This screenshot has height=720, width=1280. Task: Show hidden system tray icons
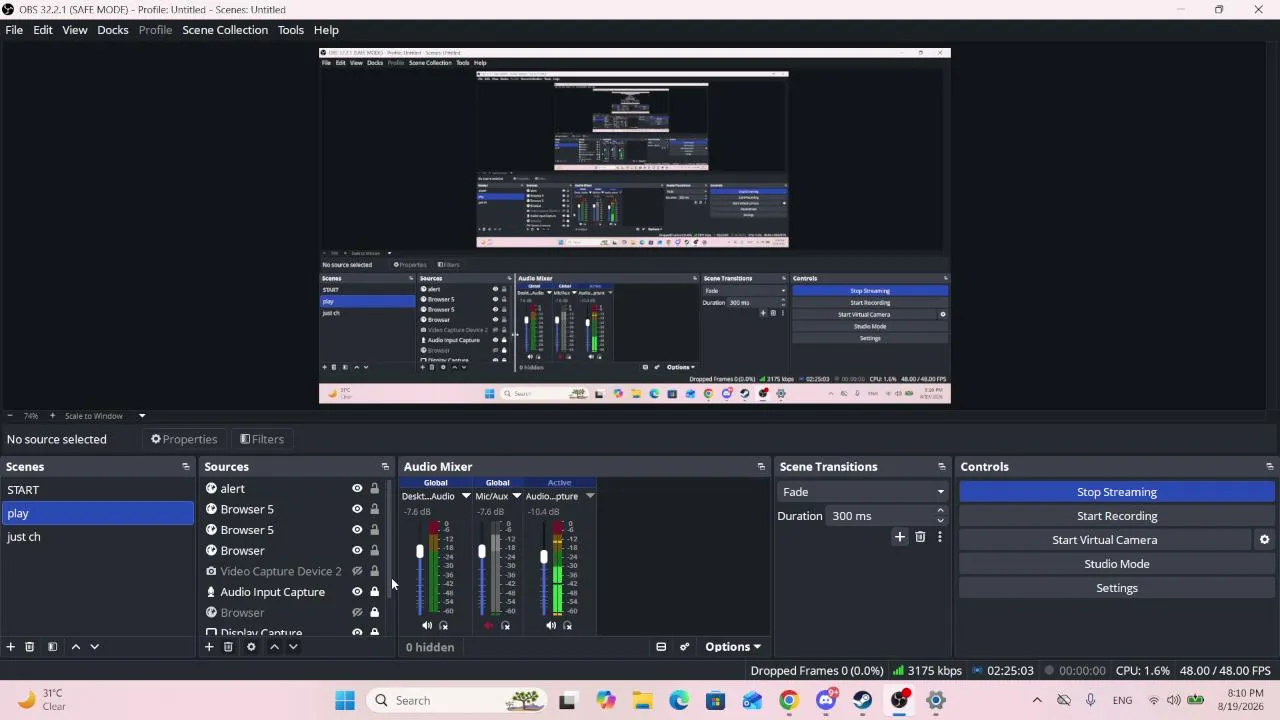[x=1037, y=701]
